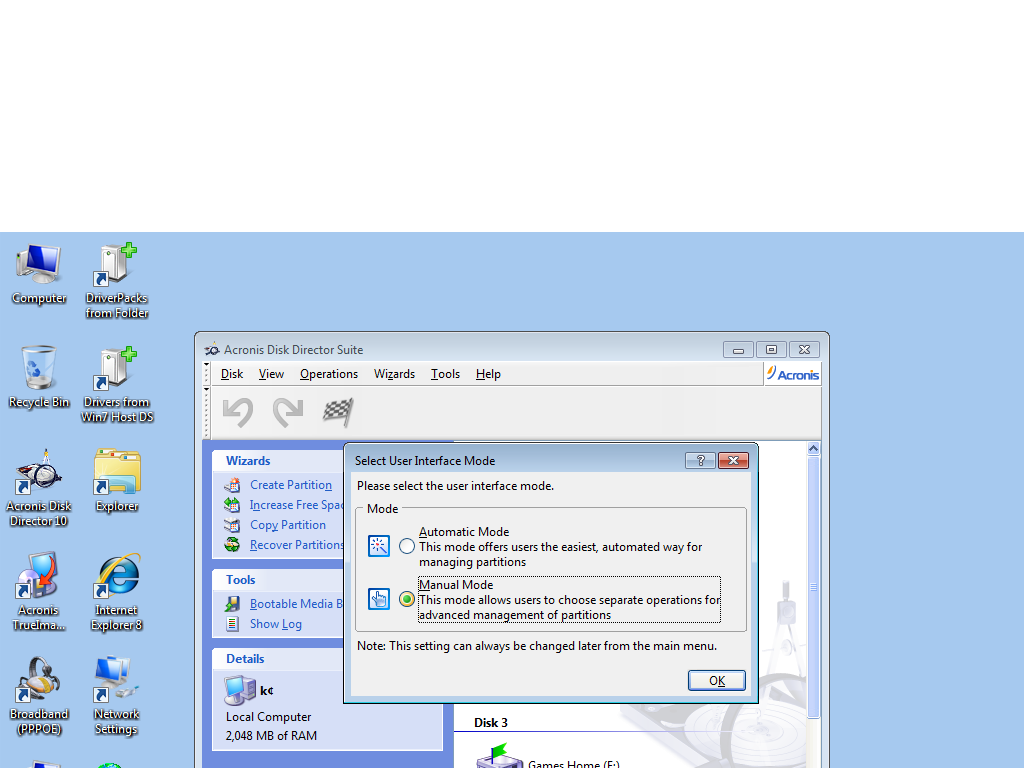Viewport: 1024px width, 768px height.
Task: Launch Acronis Disk Director 10 shortcut
Action: click(x=39, y=488)
